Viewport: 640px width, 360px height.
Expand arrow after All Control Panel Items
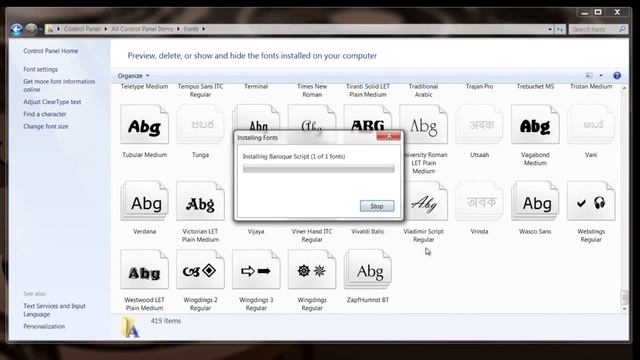[x=178, y=29]
